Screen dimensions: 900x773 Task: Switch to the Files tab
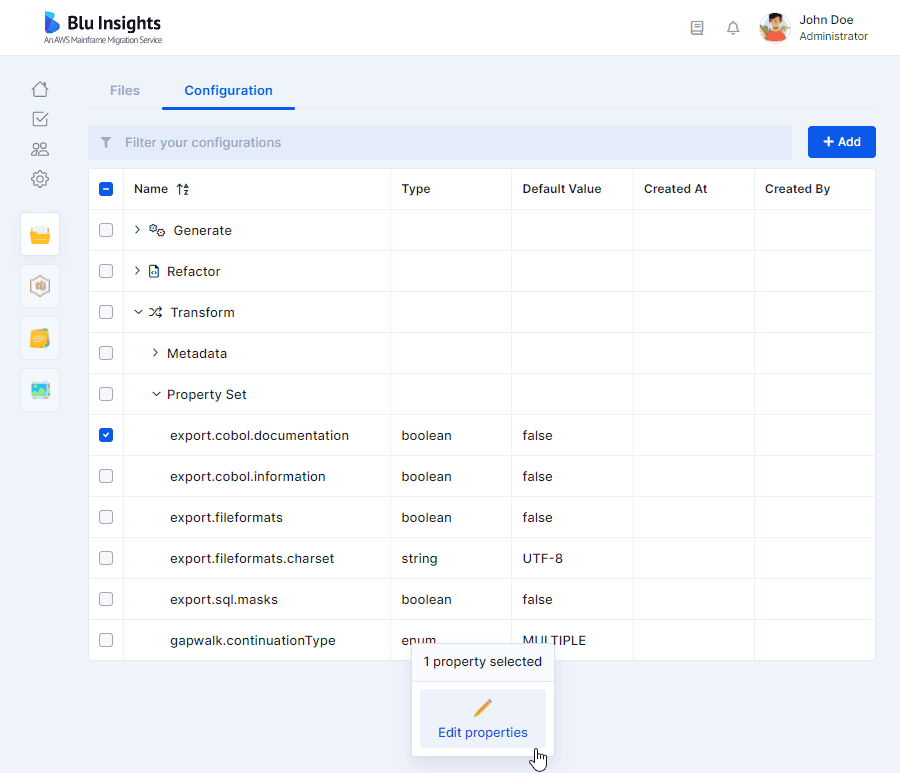point(125,91)
